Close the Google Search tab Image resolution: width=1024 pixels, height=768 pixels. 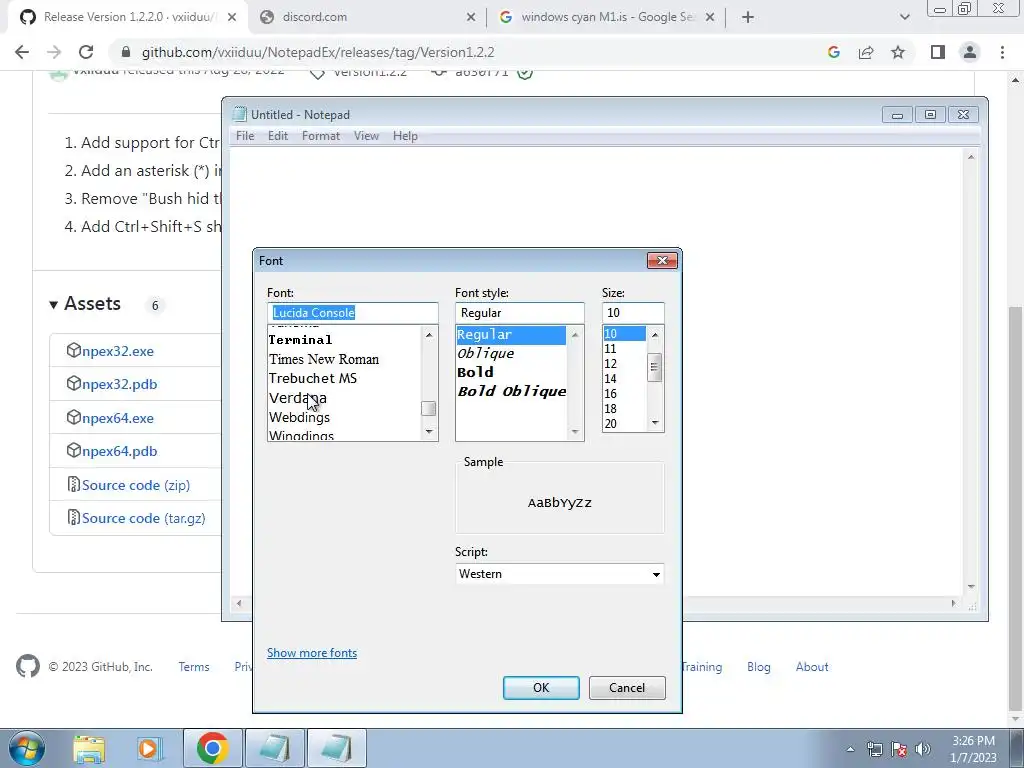pyautogui.click(x=711, y=18)
